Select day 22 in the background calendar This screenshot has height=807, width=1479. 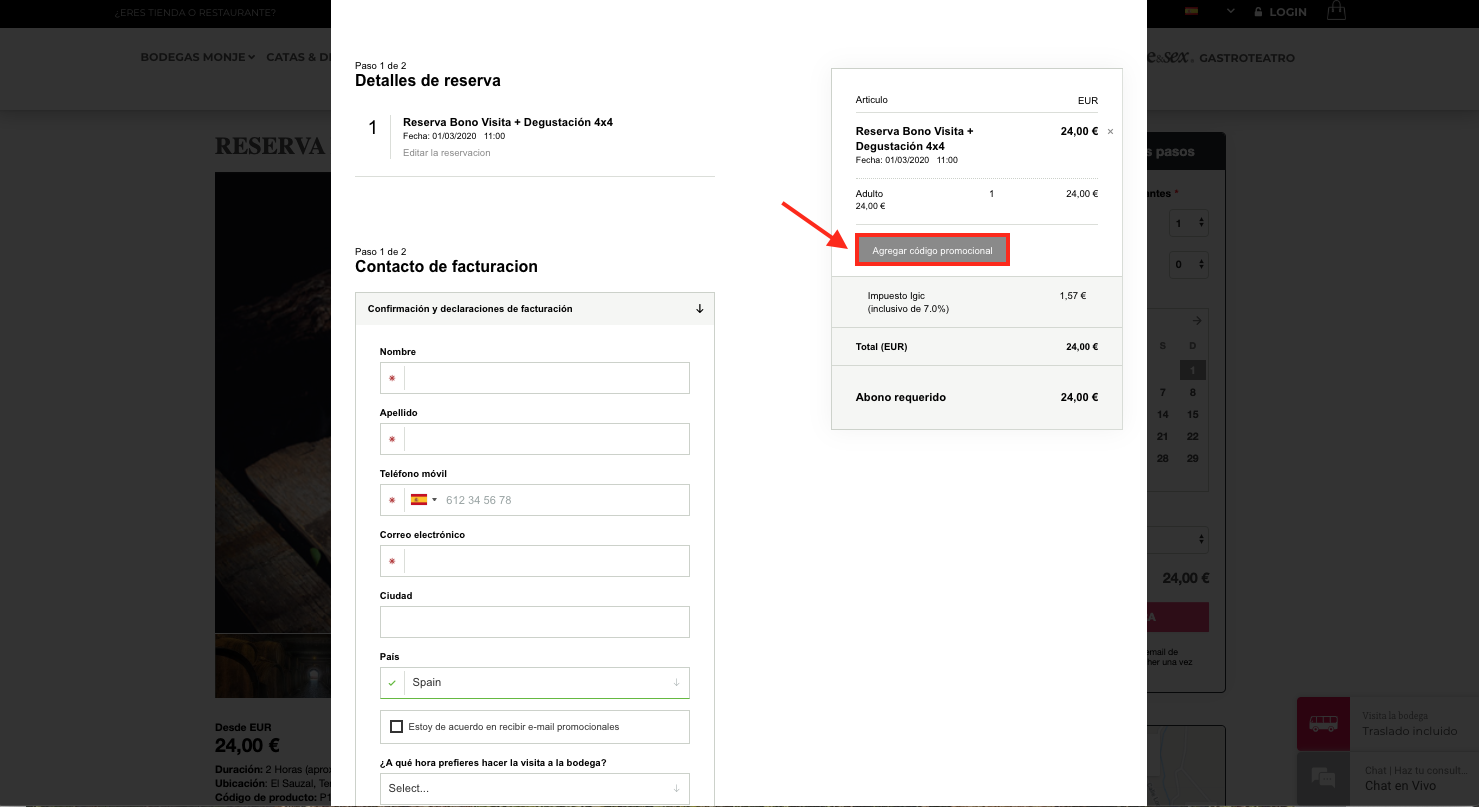point(1192,437)
